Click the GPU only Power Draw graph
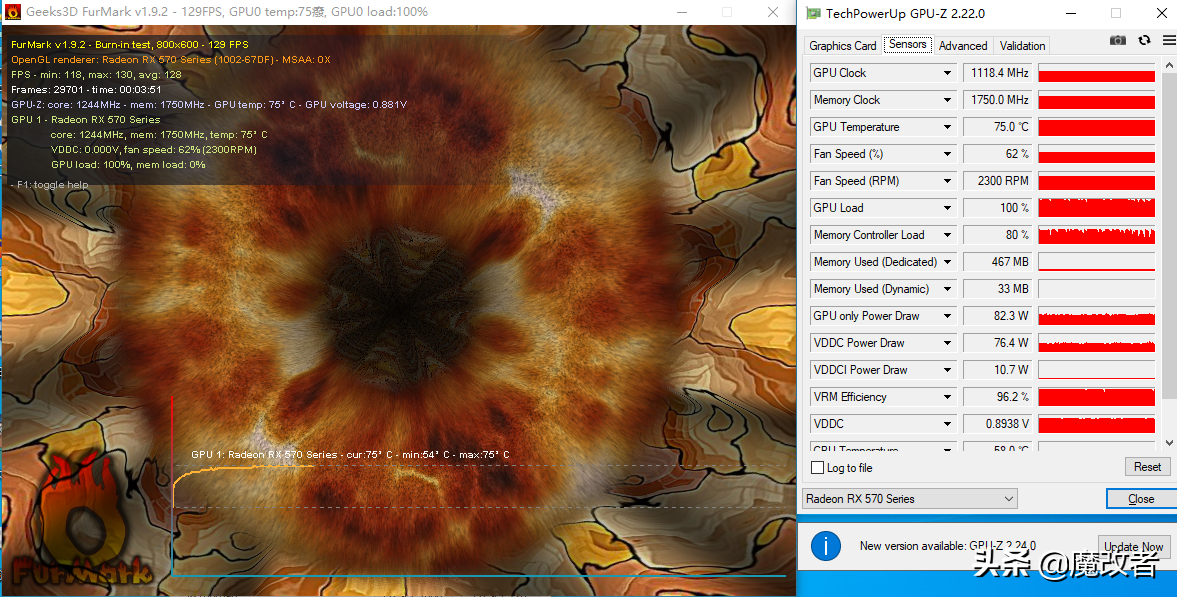 pos(1097,316)
